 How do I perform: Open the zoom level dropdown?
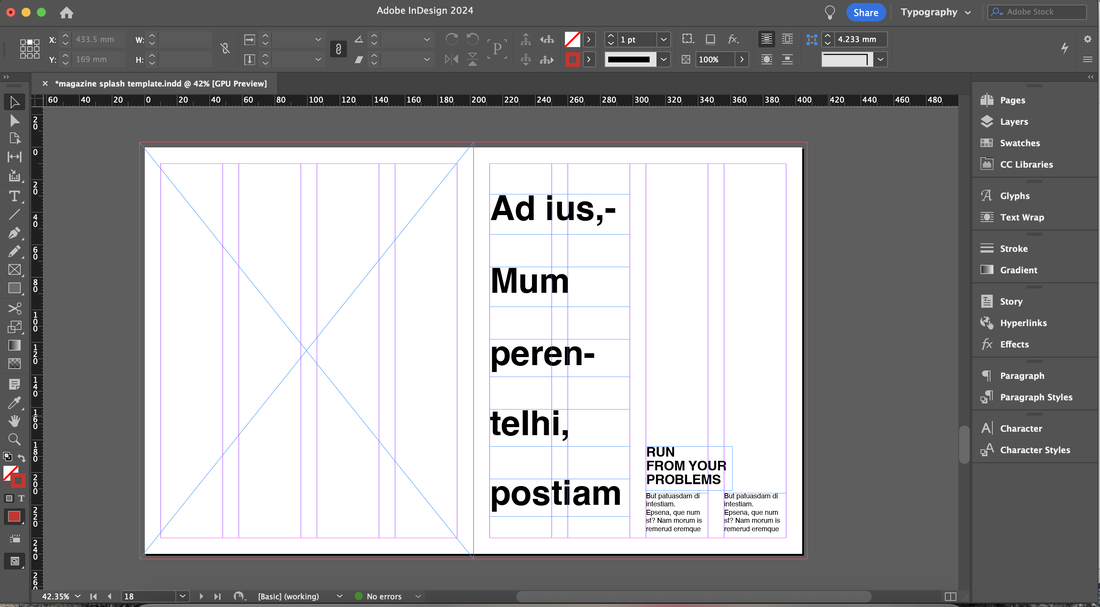[77, 596]
